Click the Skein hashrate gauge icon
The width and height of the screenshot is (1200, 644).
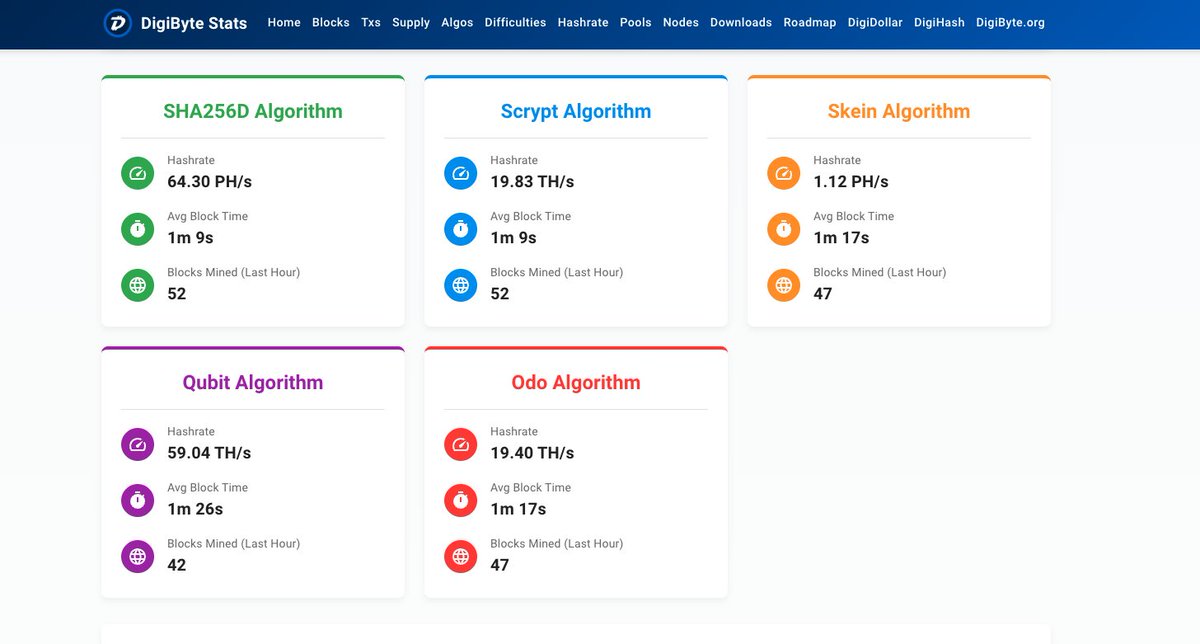click(x=784, y=173)
